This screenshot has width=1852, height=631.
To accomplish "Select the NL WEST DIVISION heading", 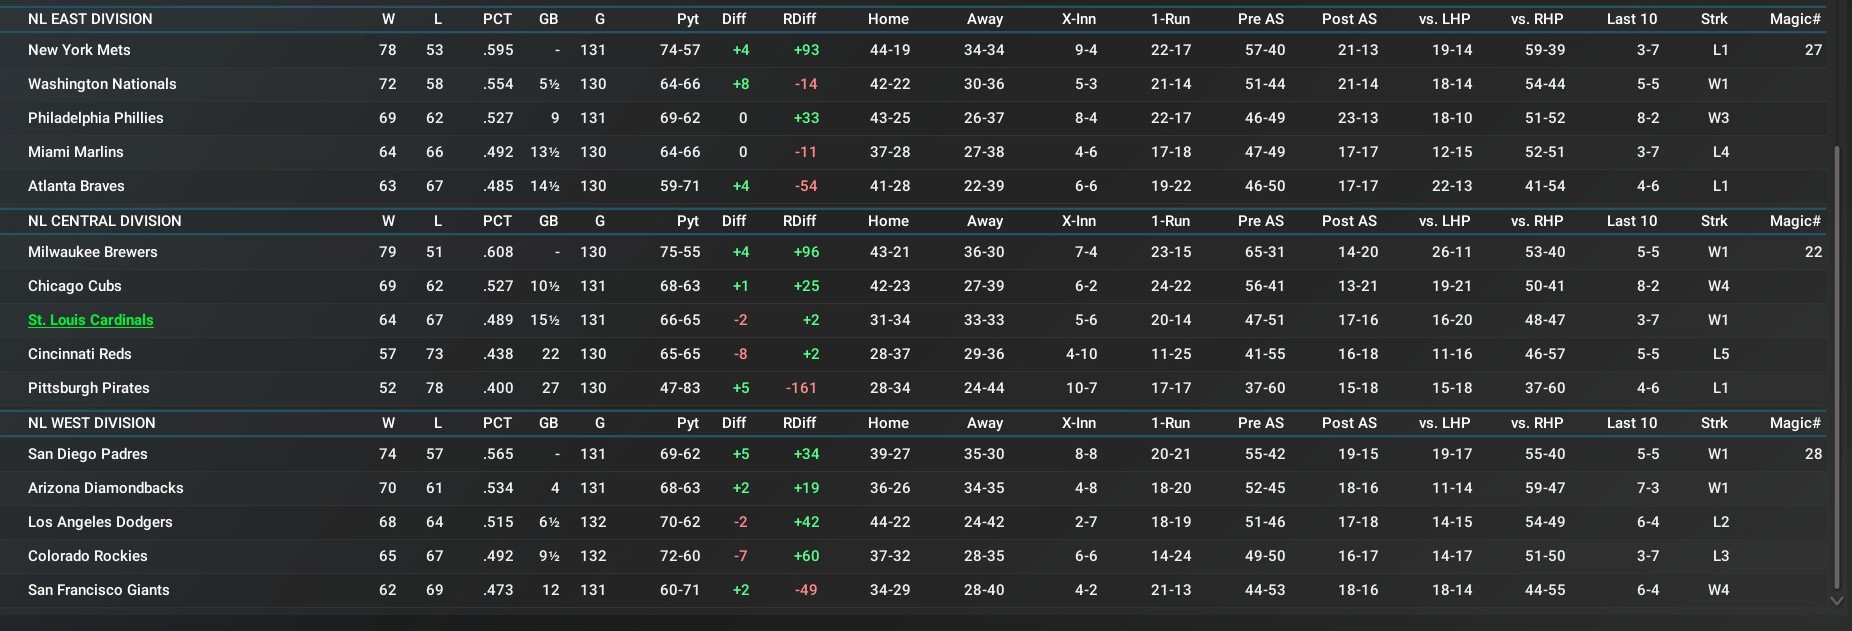I will [x=92, y=423].
